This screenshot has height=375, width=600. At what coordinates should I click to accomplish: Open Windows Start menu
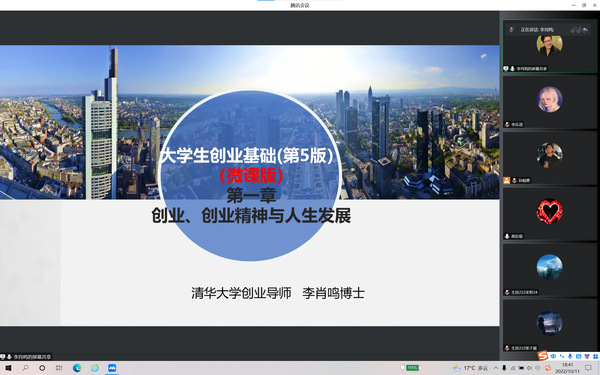tap(8, 368)
